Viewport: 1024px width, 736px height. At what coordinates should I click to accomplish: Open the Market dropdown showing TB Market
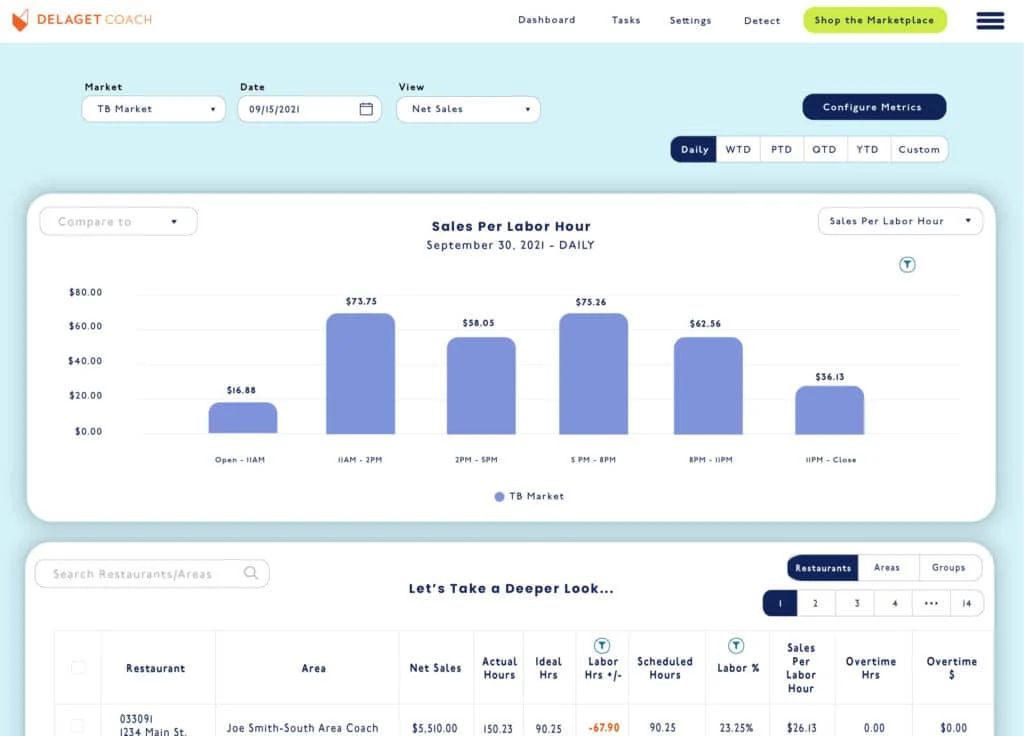154,109
